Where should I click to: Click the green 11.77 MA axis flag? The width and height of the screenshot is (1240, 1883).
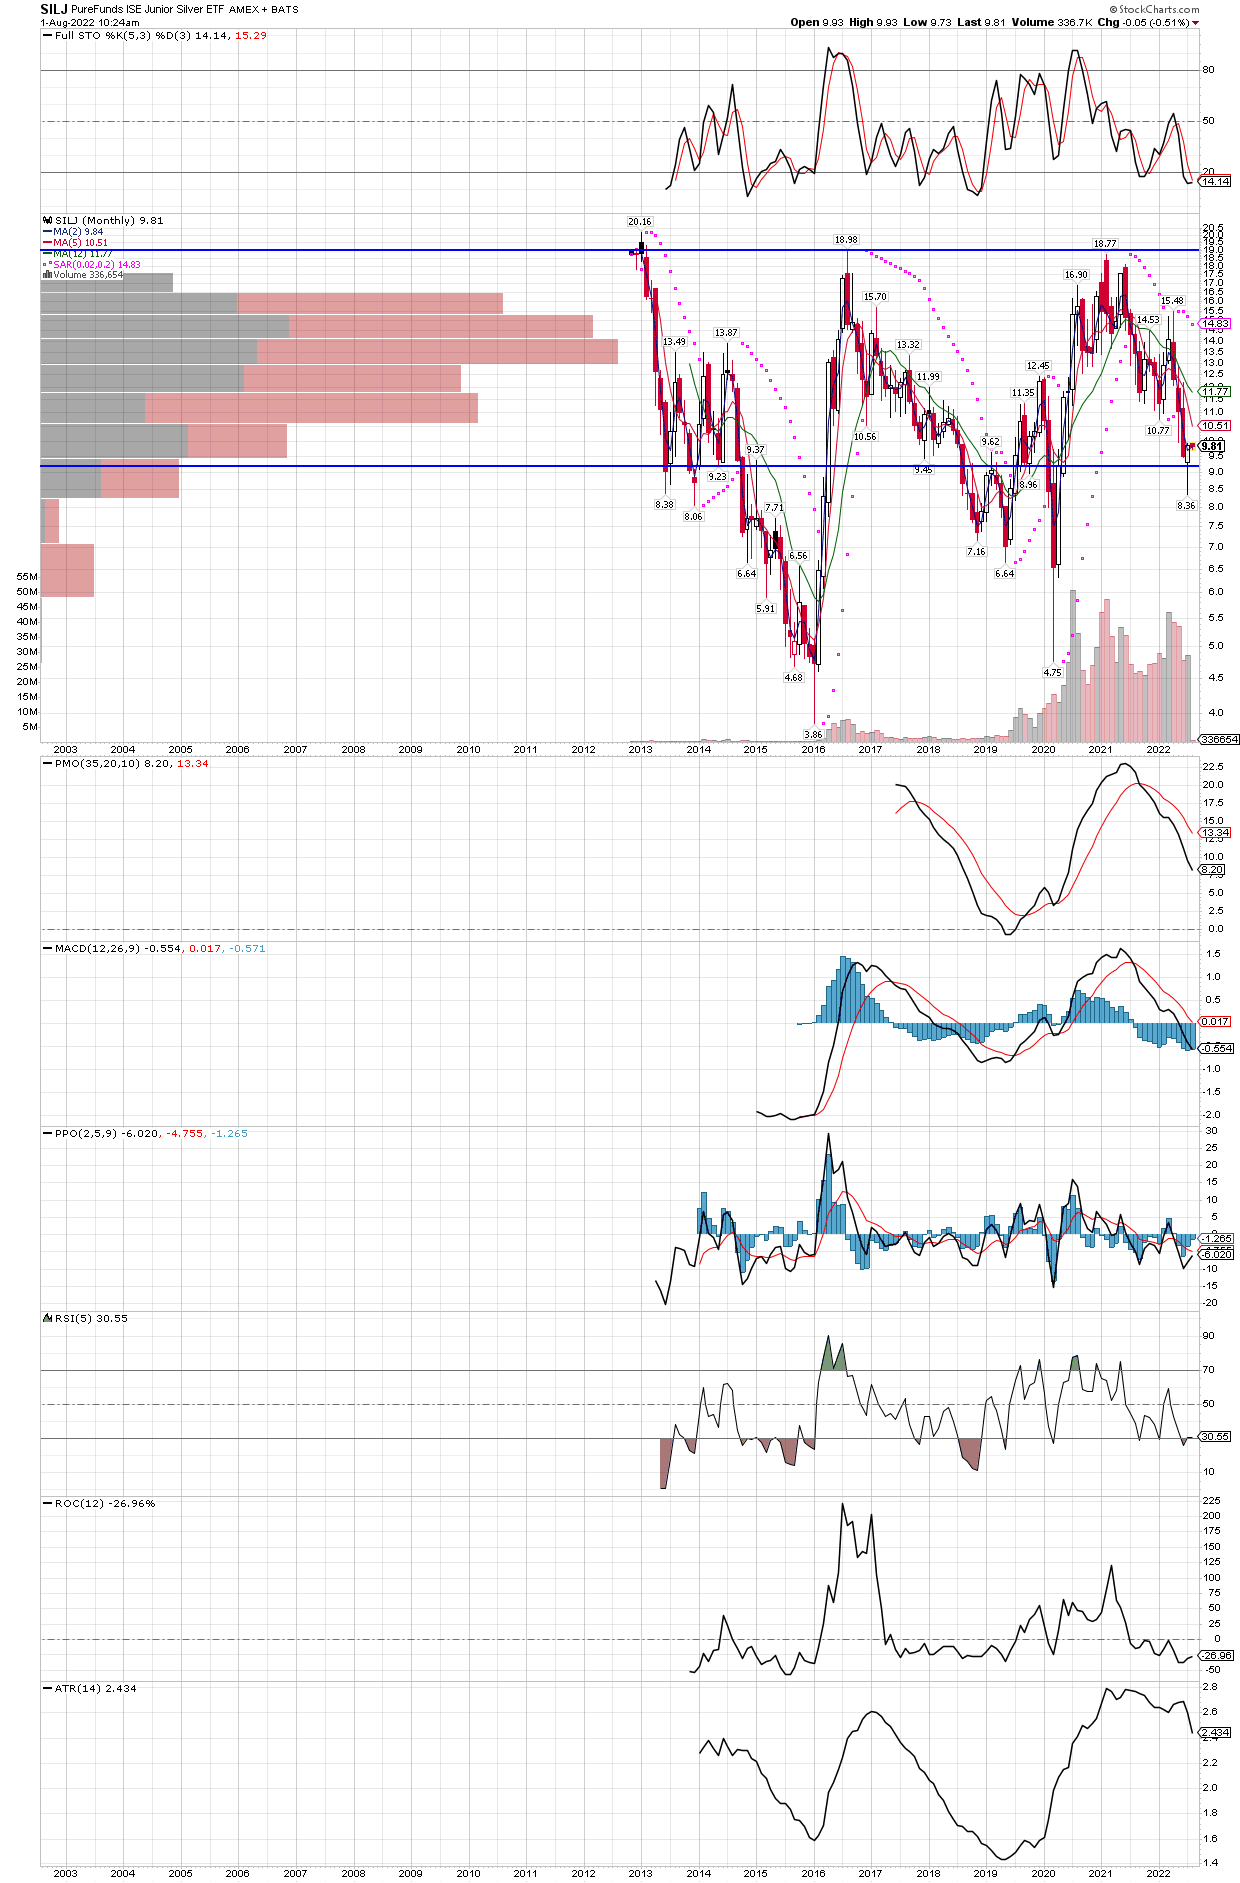[1215, 392]
